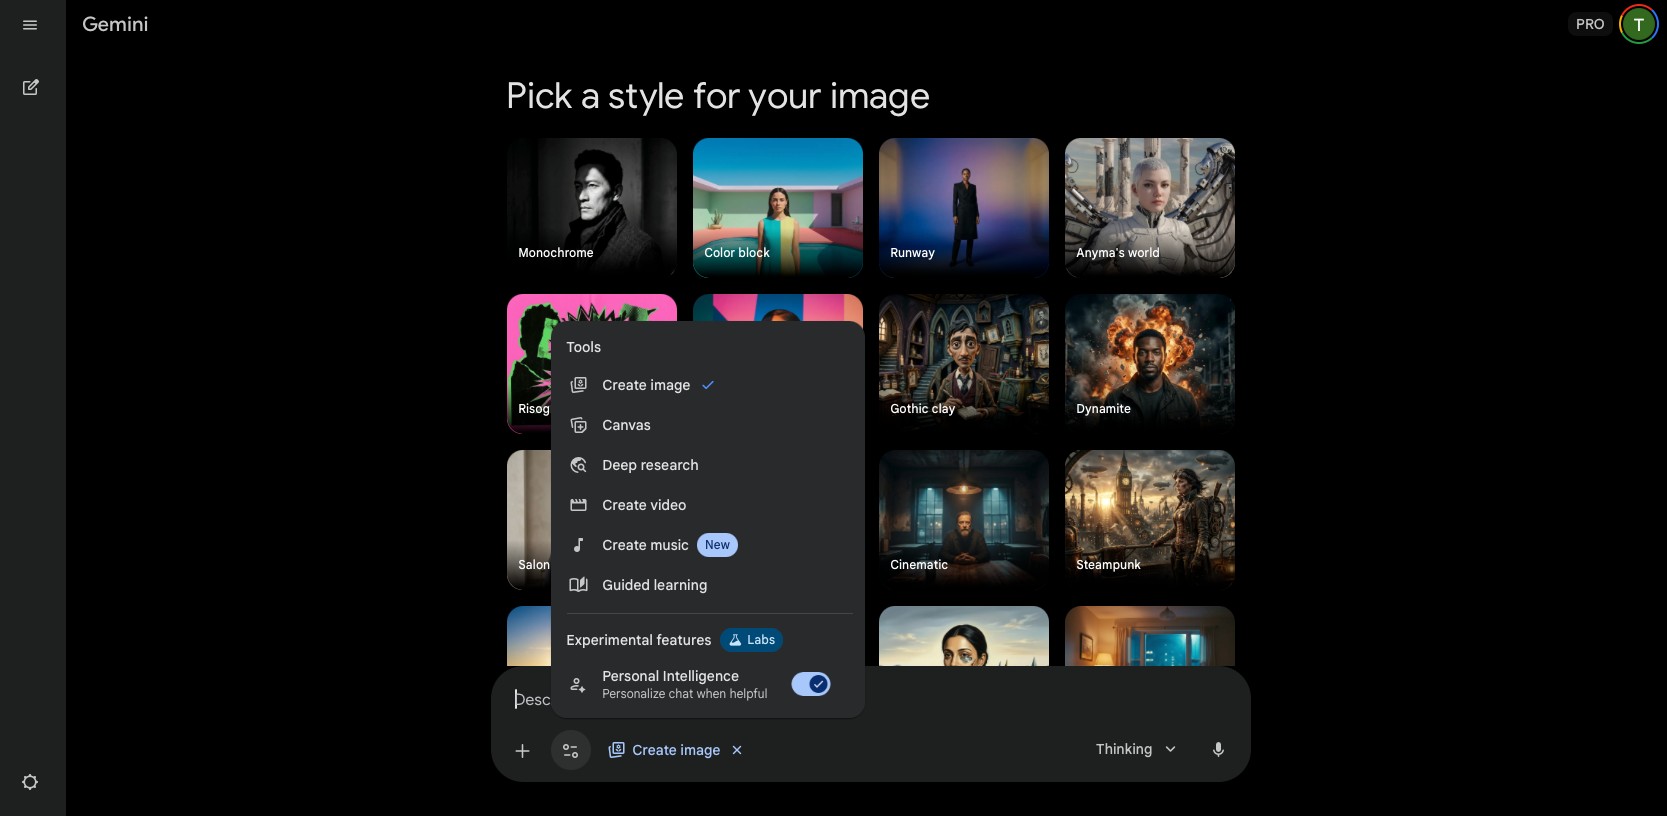Choose the Gothic clay style thumbnail
This screenshot has width=1667, height=816.
964,364
